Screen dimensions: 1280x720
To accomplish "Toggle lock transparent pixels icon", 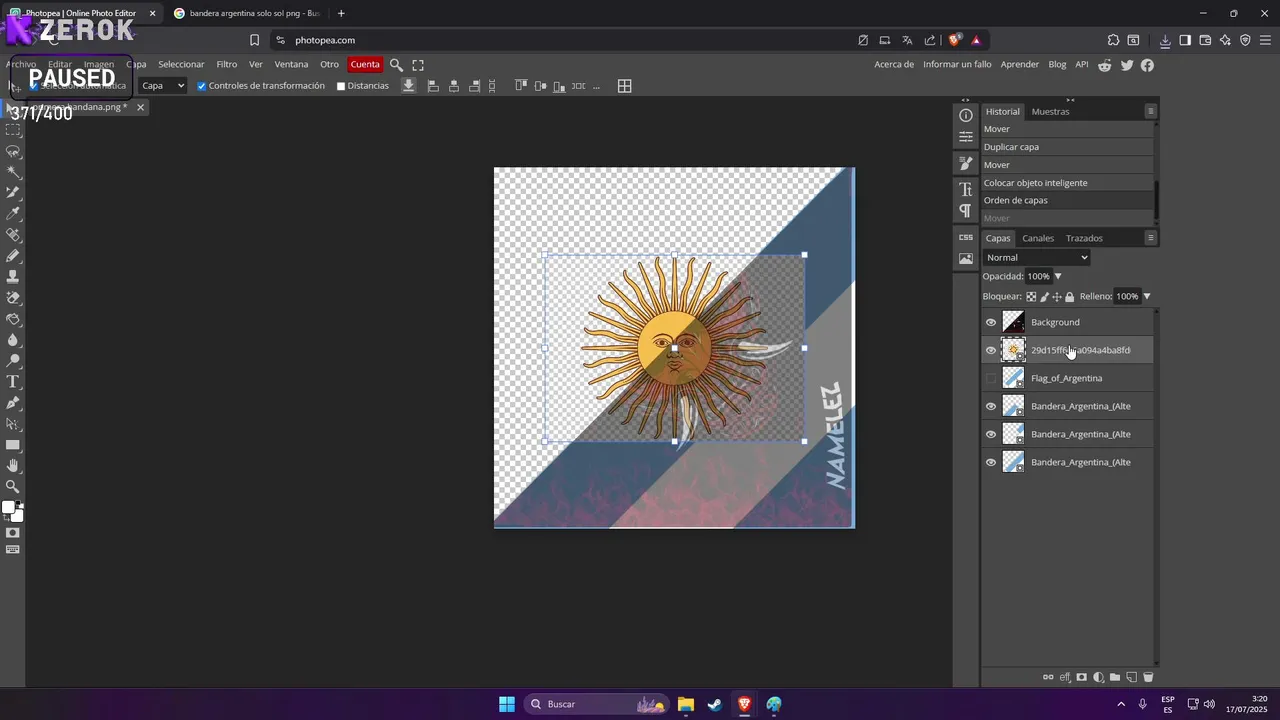I will pos(1031,296).
